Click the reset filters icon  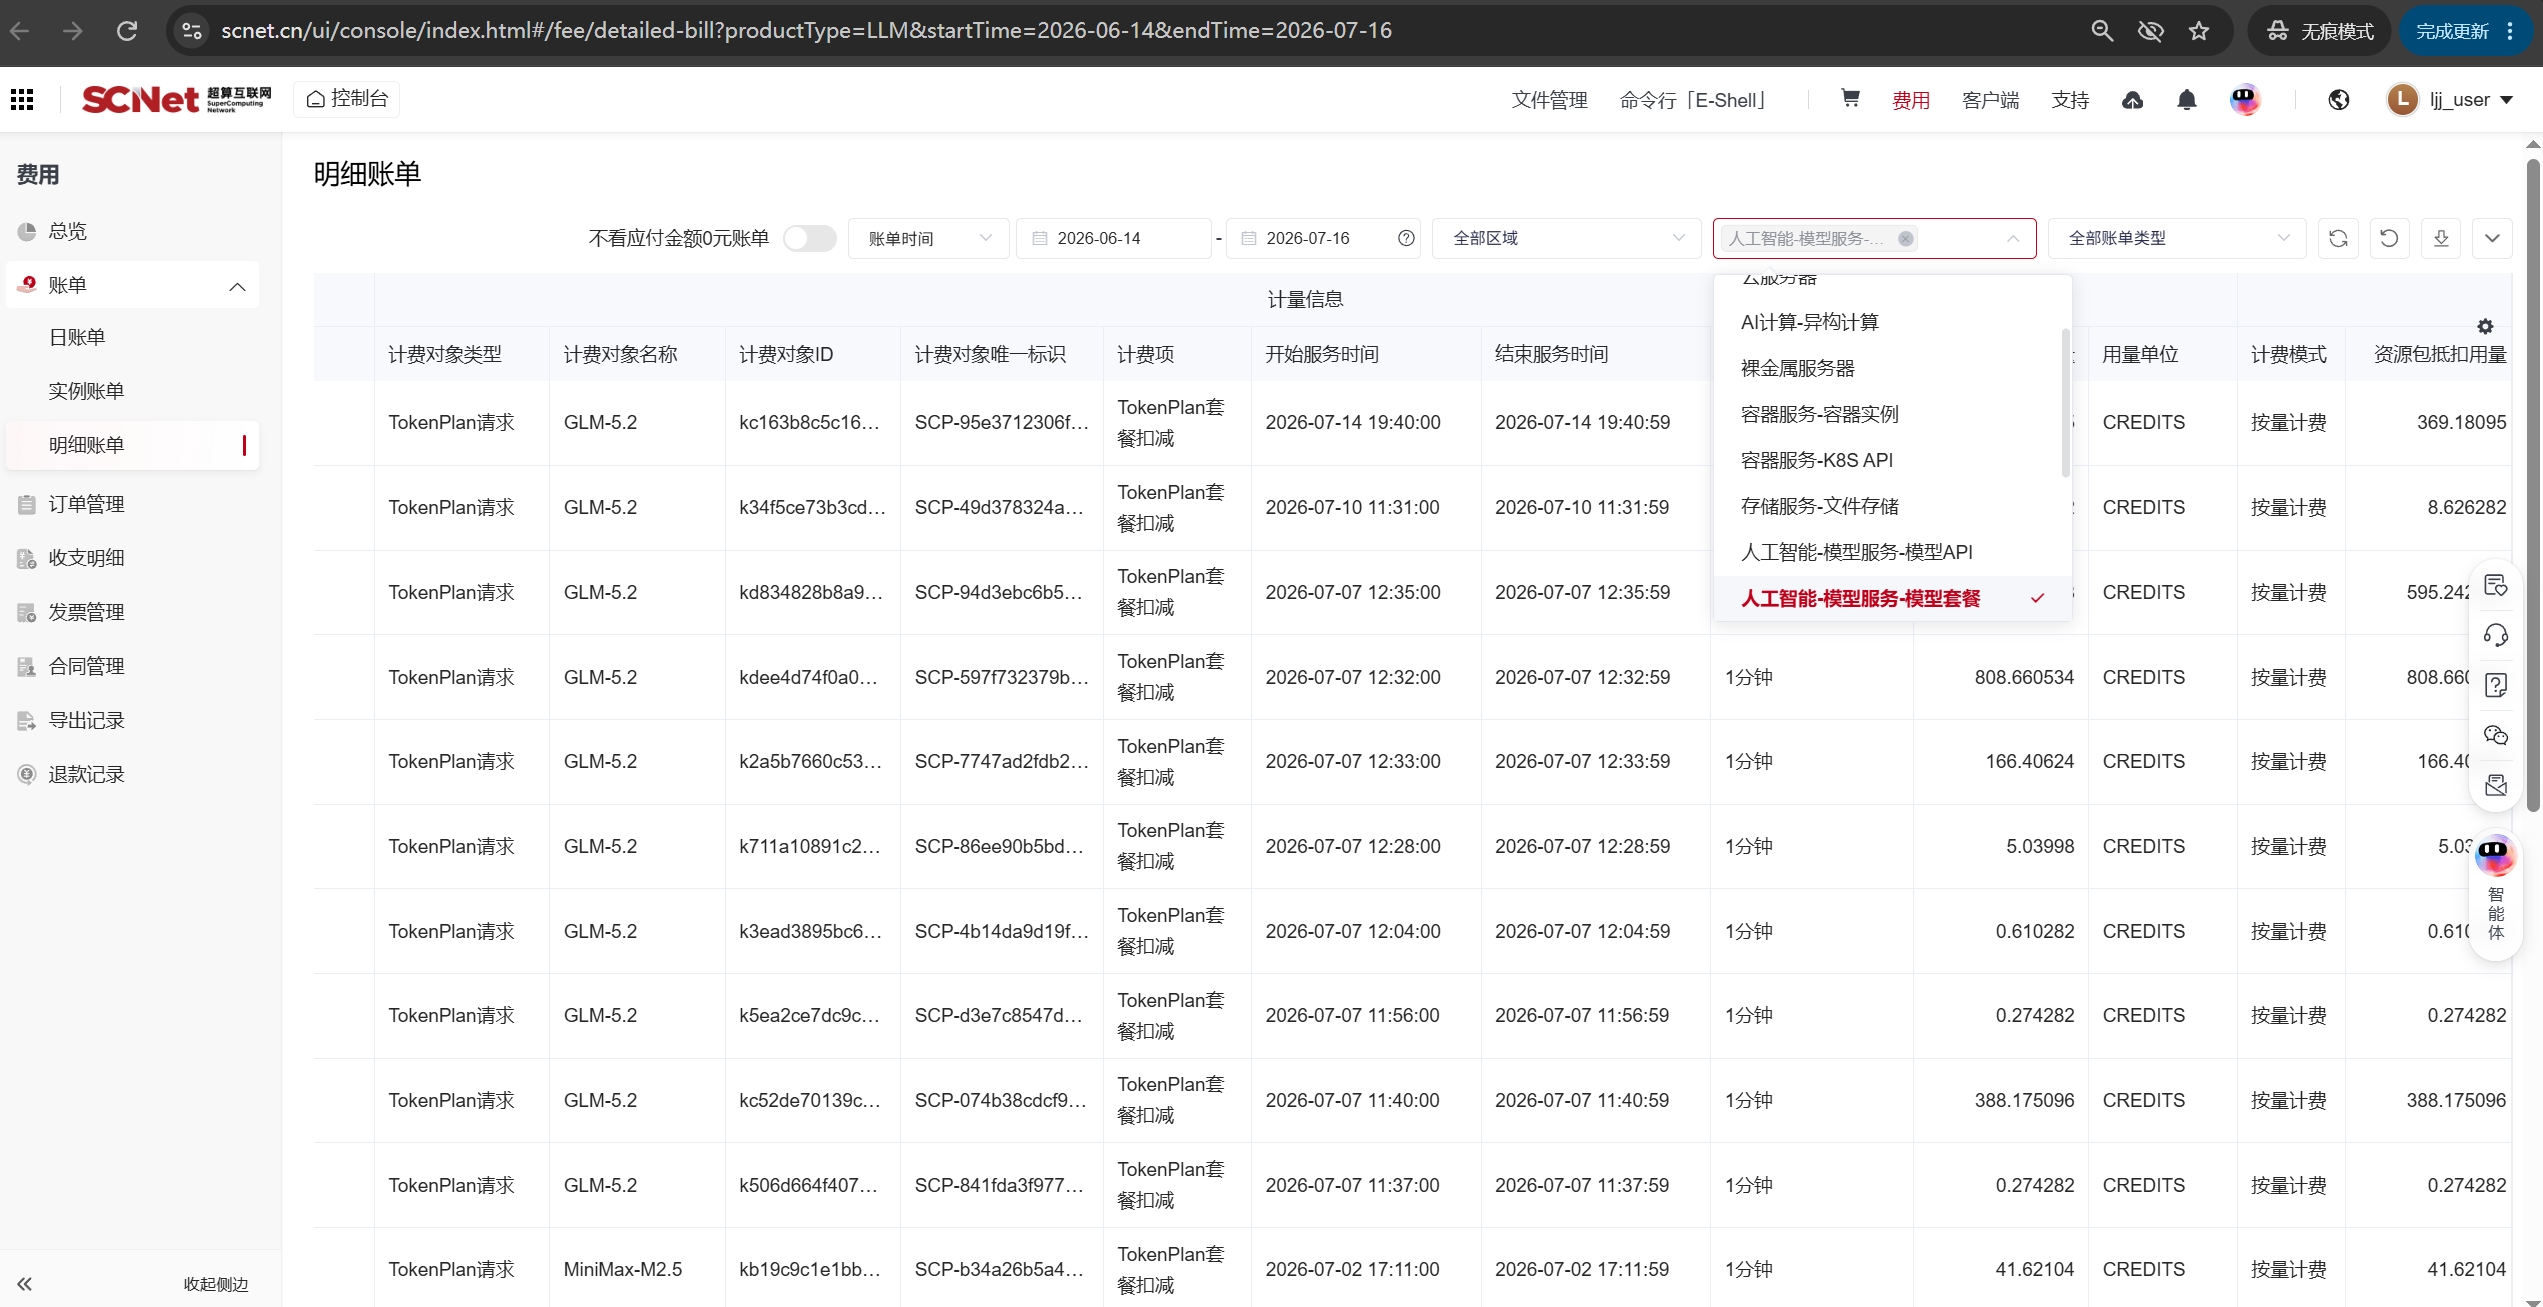pyautogui.click(x=2389, y=238)
